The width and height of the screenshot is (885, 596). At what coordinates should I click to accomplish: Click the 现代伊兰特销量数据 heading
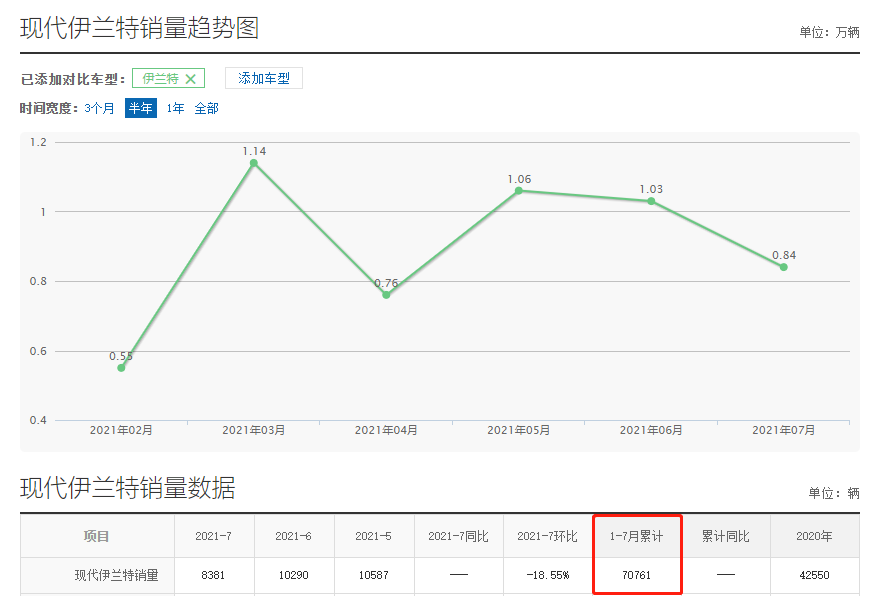(x=128, y=488)
